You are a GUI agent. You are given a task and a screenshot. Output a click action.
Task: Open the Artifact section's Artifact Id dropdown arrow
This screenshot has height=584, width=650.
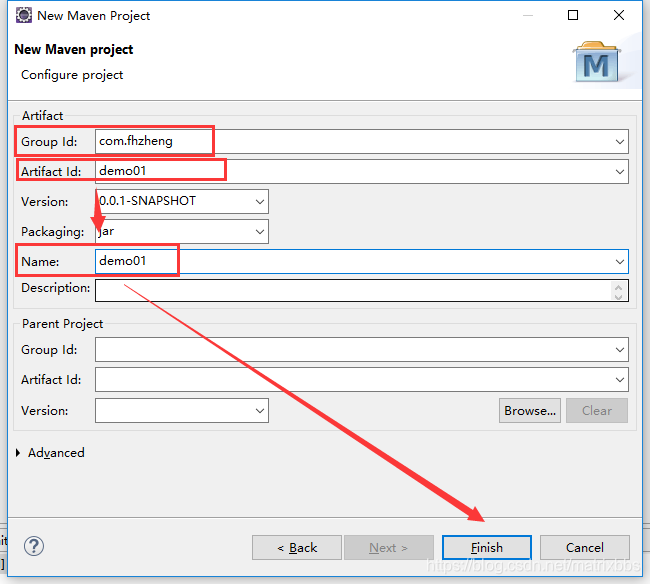click(x=619, y=172)
